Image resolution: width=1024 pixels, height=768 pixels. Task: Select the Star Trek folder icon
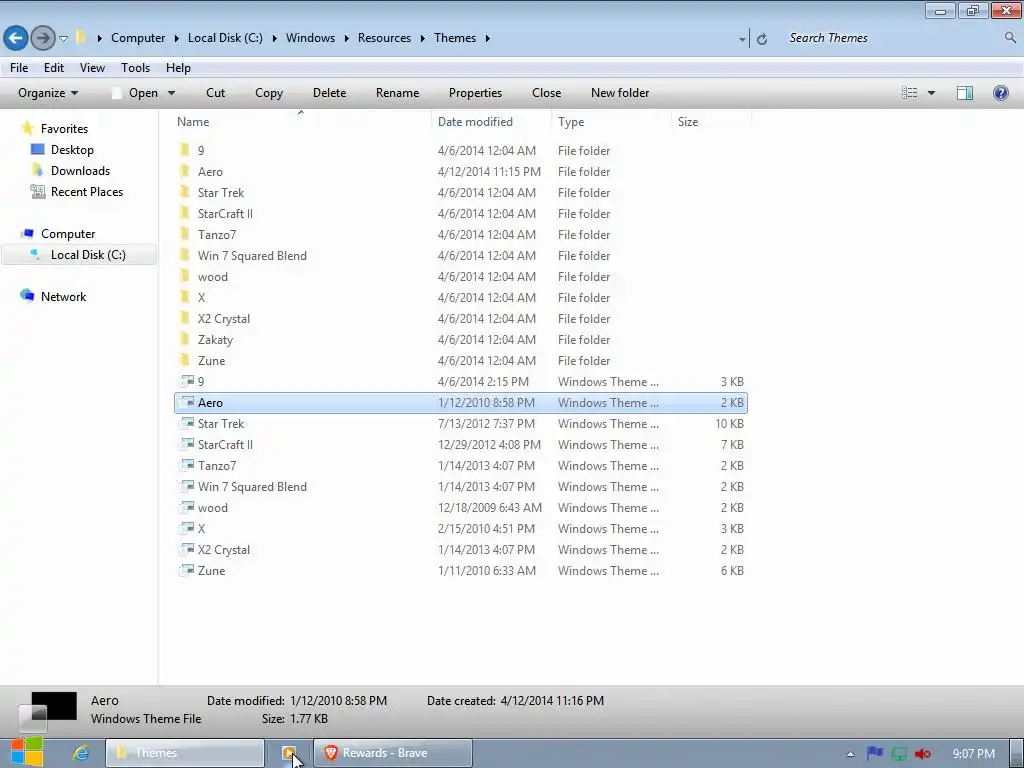(x=185, y=193)
